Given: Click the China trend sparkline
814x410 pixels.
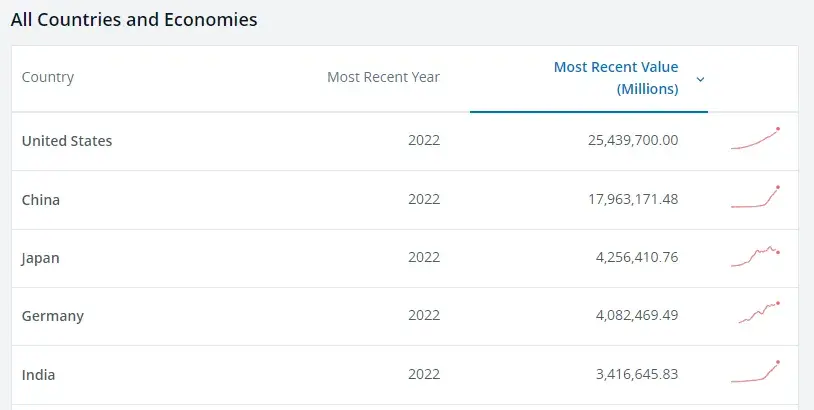Looking at the screenshot, I should 755,198.
